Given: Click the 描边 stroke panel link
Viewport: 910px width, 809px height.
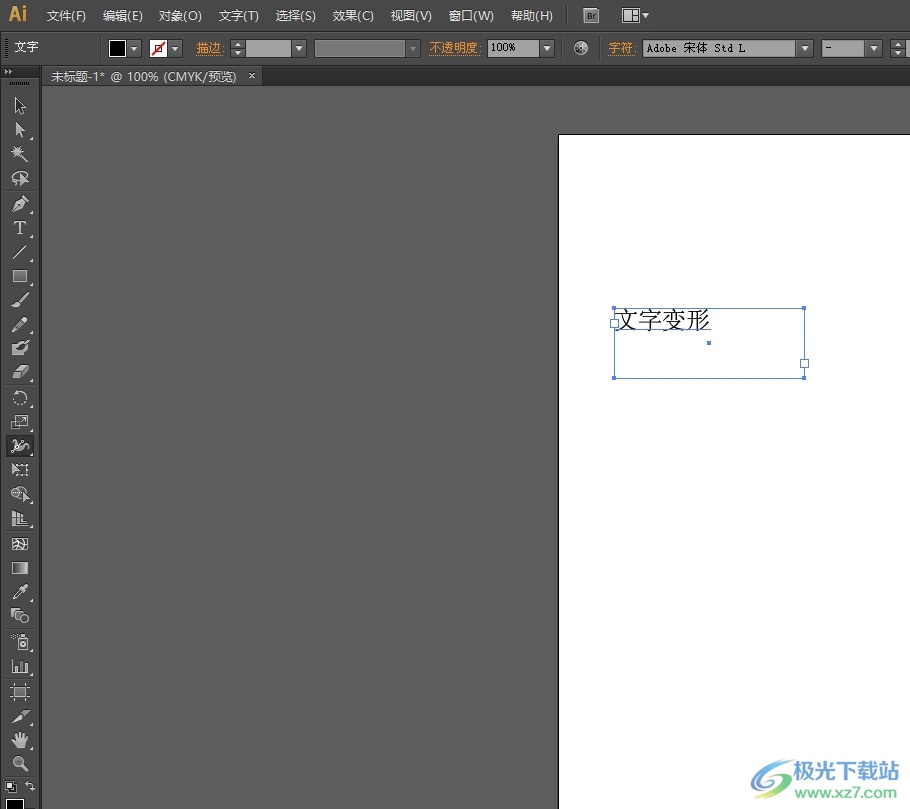Looking at the screenshot, I should click(209, 48).
